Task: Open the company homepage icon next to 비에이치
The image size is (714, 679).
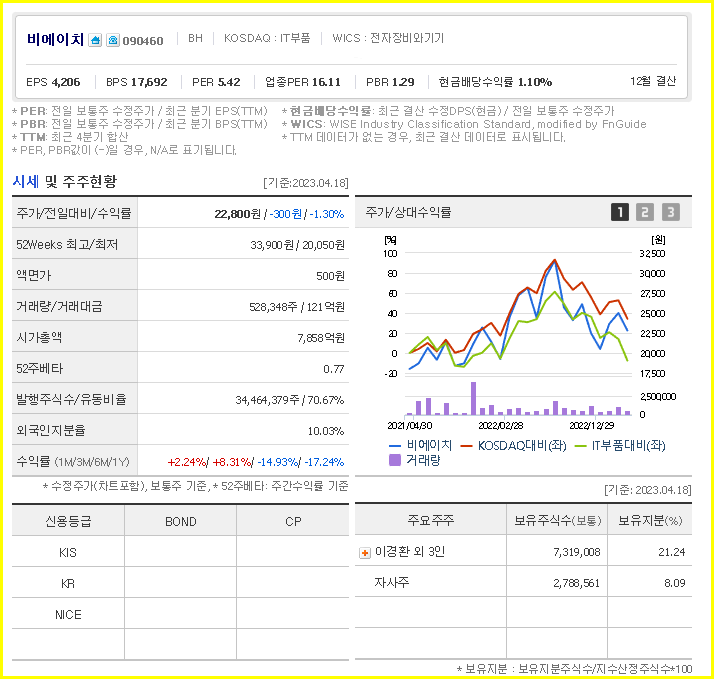Action: [x=95, y=40]
